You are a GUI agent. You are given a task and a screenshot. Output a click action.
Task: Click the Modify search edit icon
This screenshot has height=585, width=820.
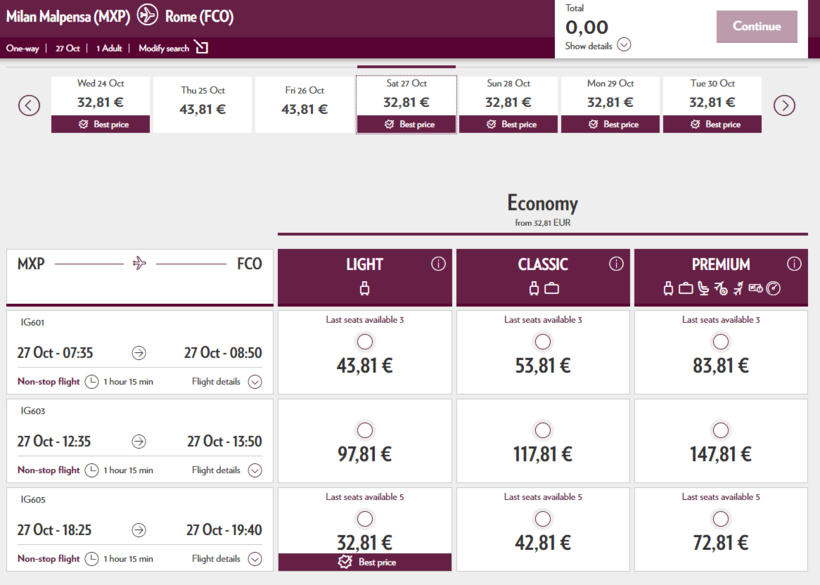(x=202, y=48)
